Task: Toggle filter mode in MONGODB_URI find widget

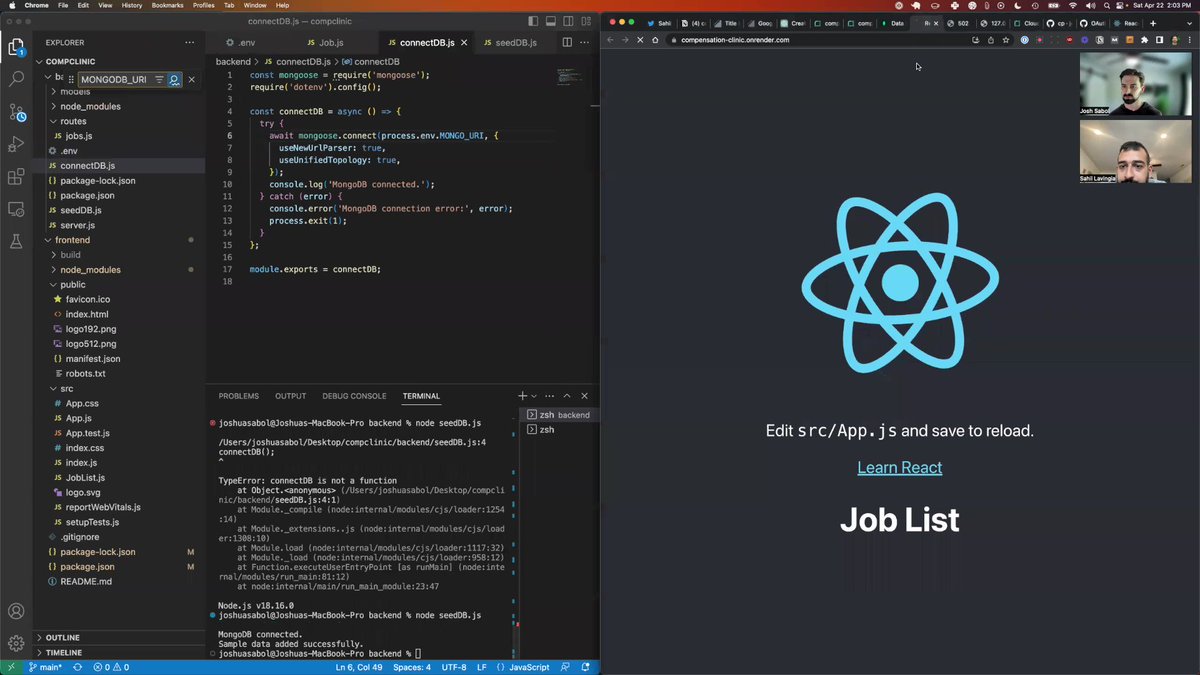Action: pyautogui.click(x=158, y=79)
